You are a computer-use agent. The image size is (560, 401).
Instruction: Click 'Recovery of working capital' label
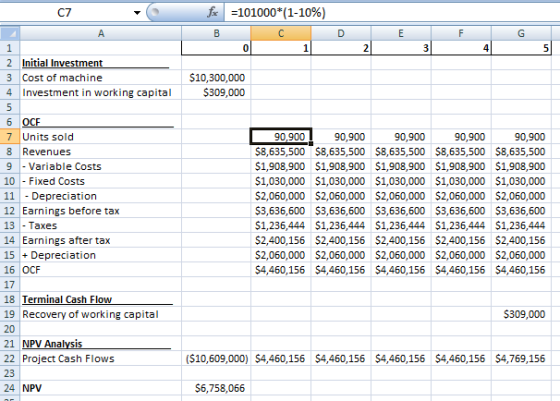(101, 314)
